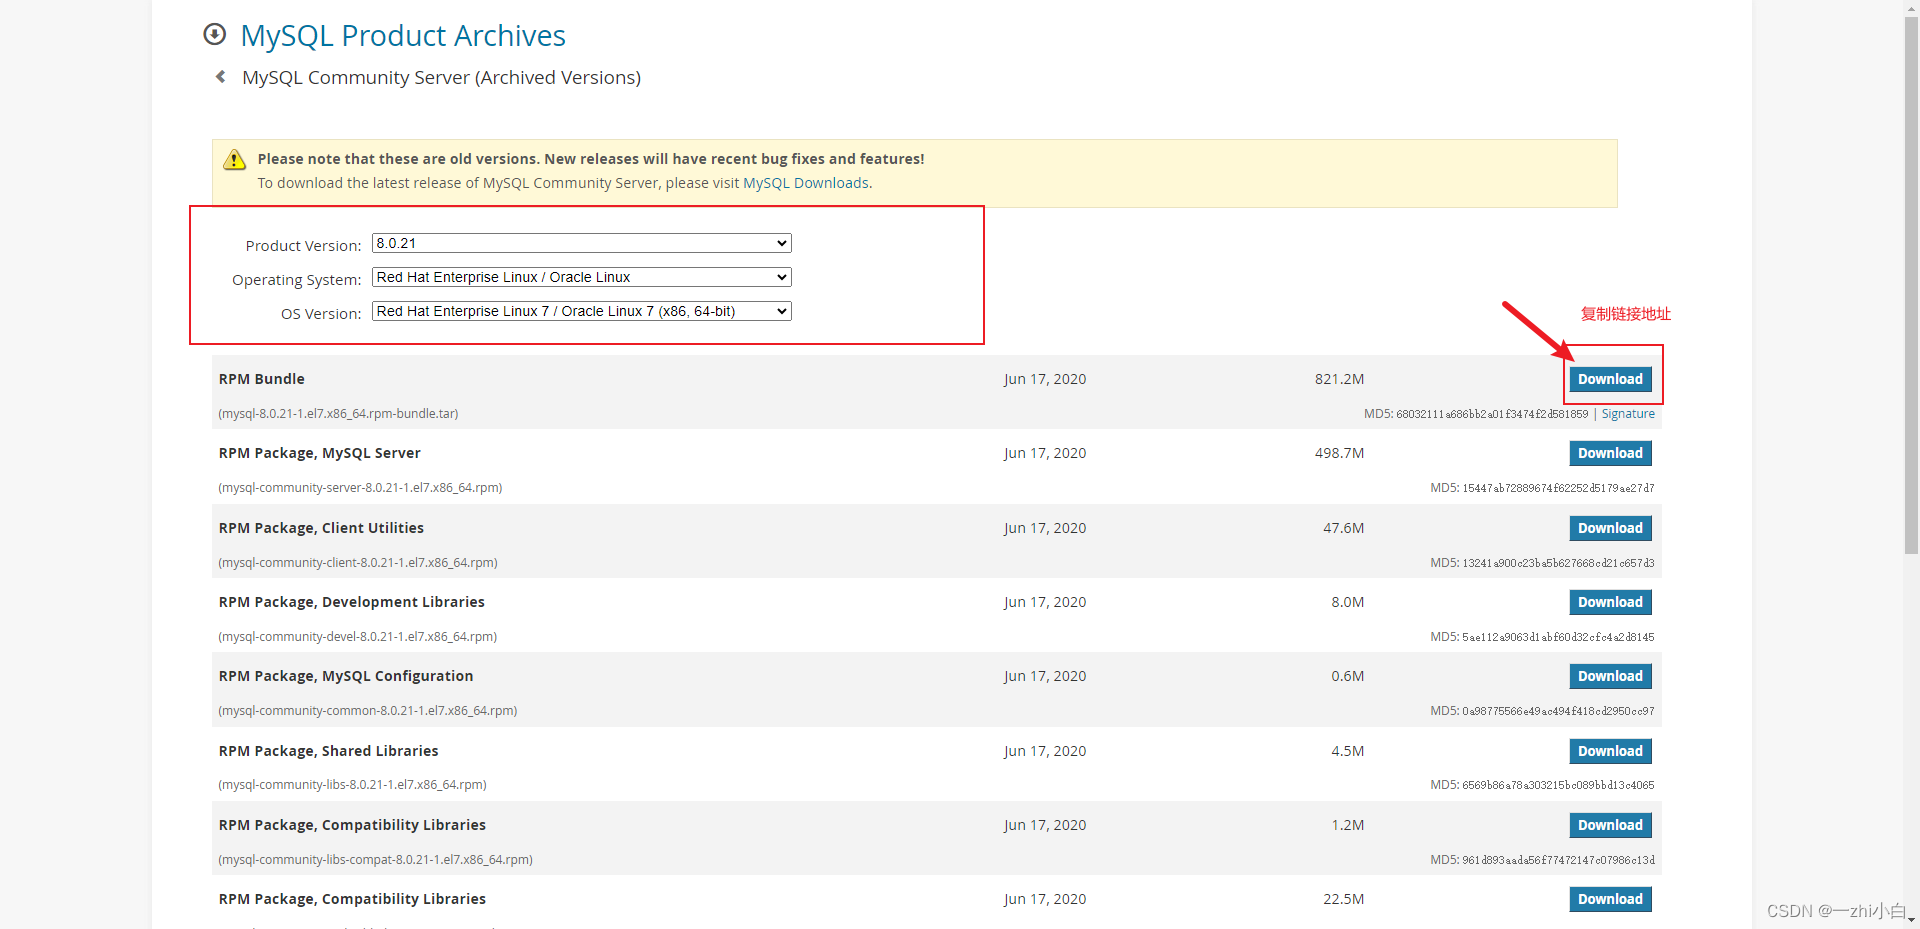Open the Operating System dropdown
Image resolution: width=1920 pixels, height=929 pixels.
tap(582, 277)
